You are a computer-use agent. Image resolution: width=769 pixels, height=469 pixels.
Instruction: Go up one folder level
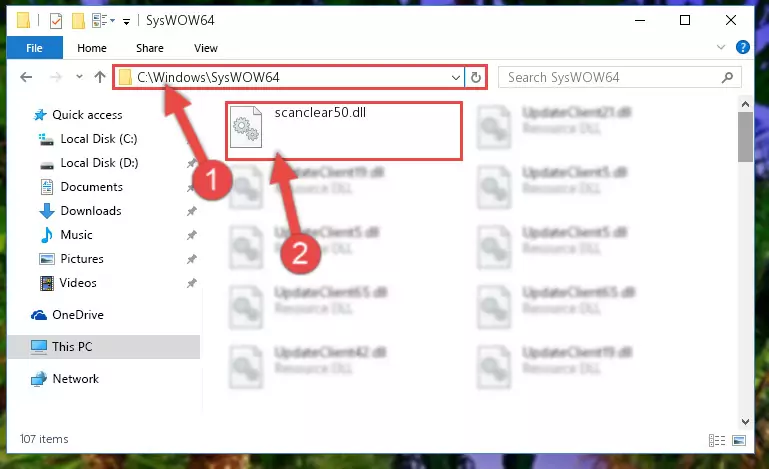click(x=100, y=77)
